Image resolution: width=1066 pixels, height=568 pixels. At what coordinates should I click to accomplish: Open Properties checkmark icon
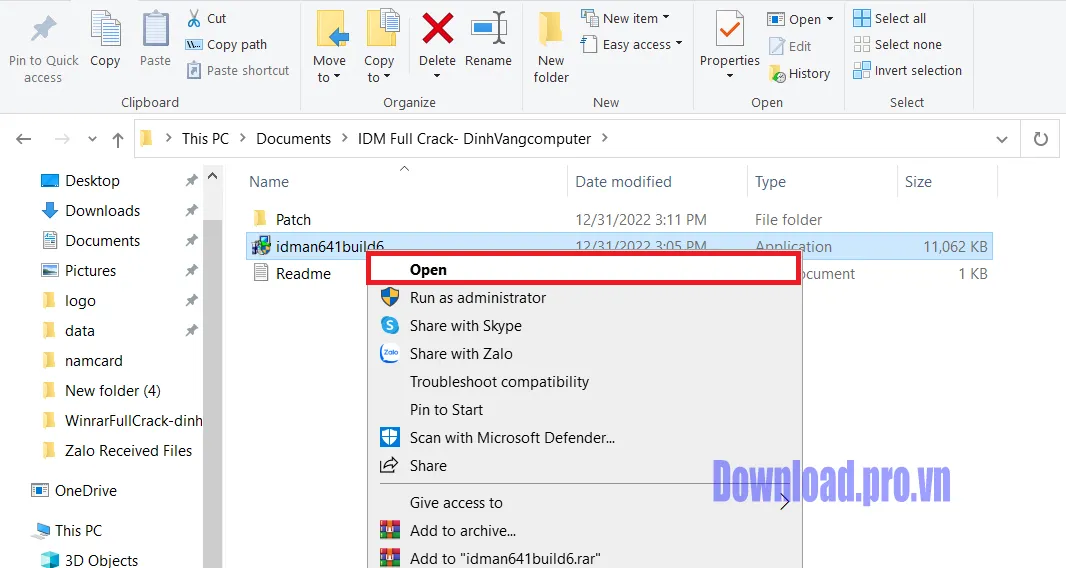tap(729, 32)
